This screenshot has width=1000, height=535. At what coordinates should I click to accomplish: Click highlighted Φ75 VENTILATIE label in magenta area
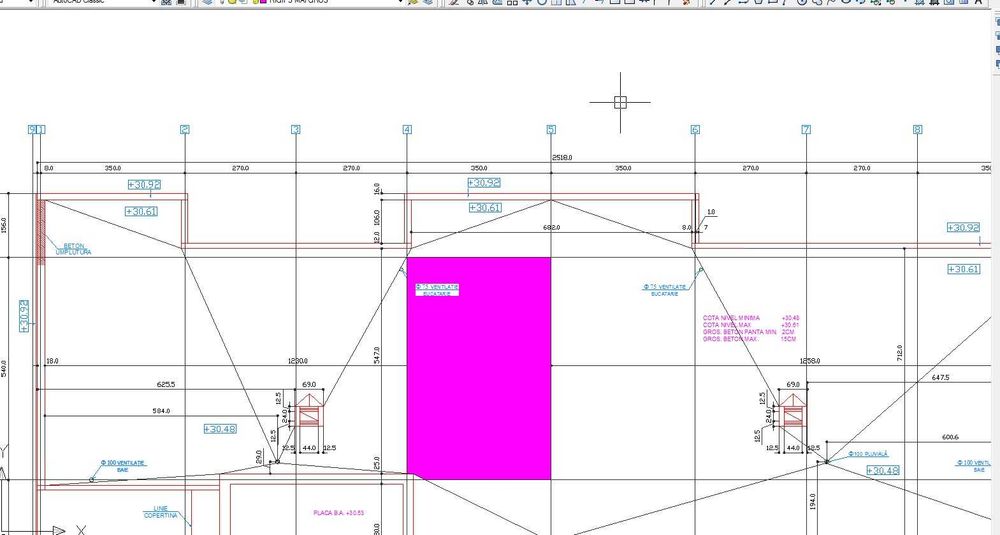[x=437, y=289]
